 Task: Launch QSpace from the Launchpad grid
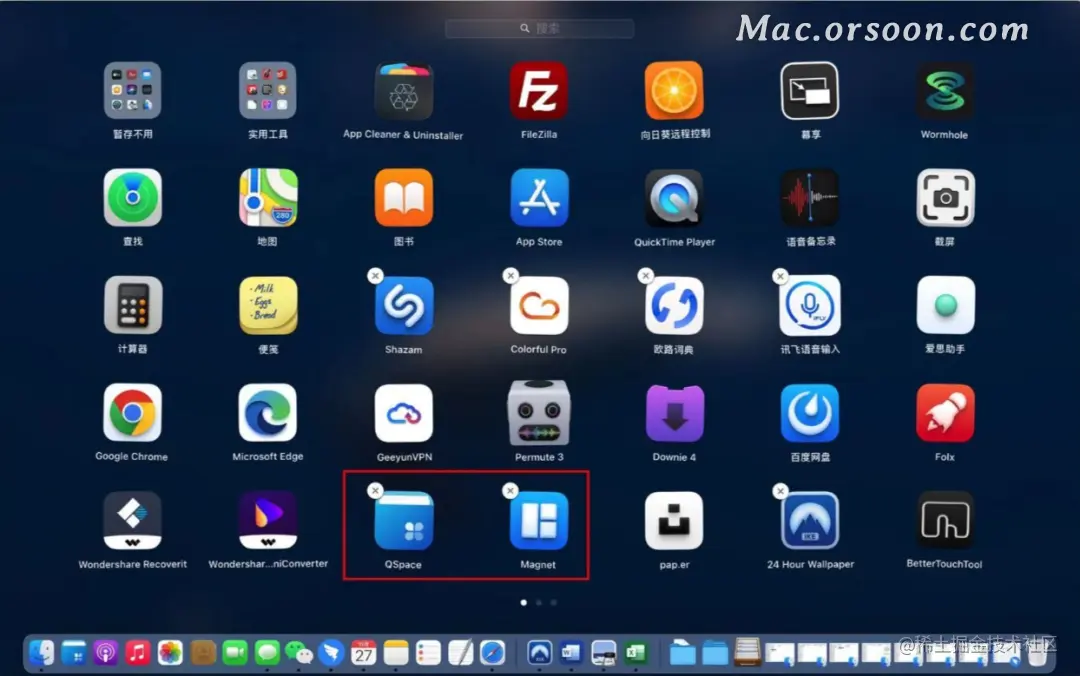tap(404, 520)
